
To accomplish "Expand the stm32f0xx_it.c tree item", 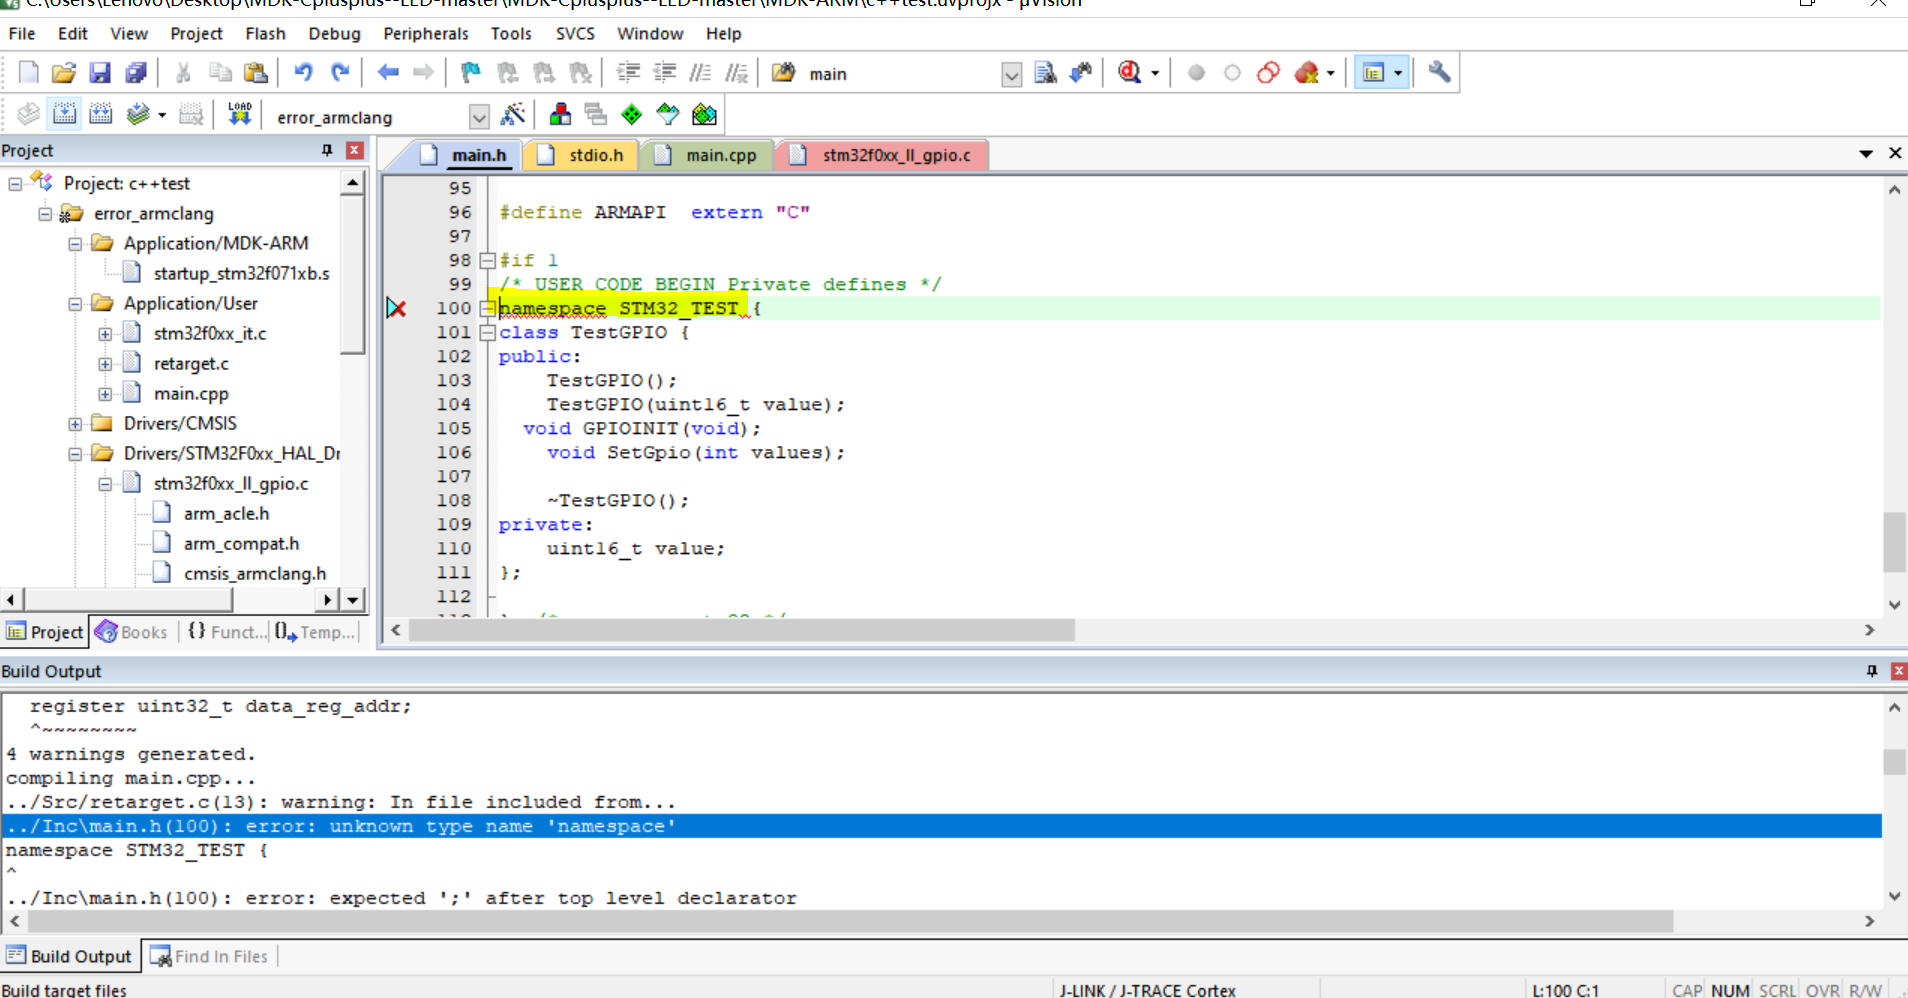I will (x=106, y=333).
